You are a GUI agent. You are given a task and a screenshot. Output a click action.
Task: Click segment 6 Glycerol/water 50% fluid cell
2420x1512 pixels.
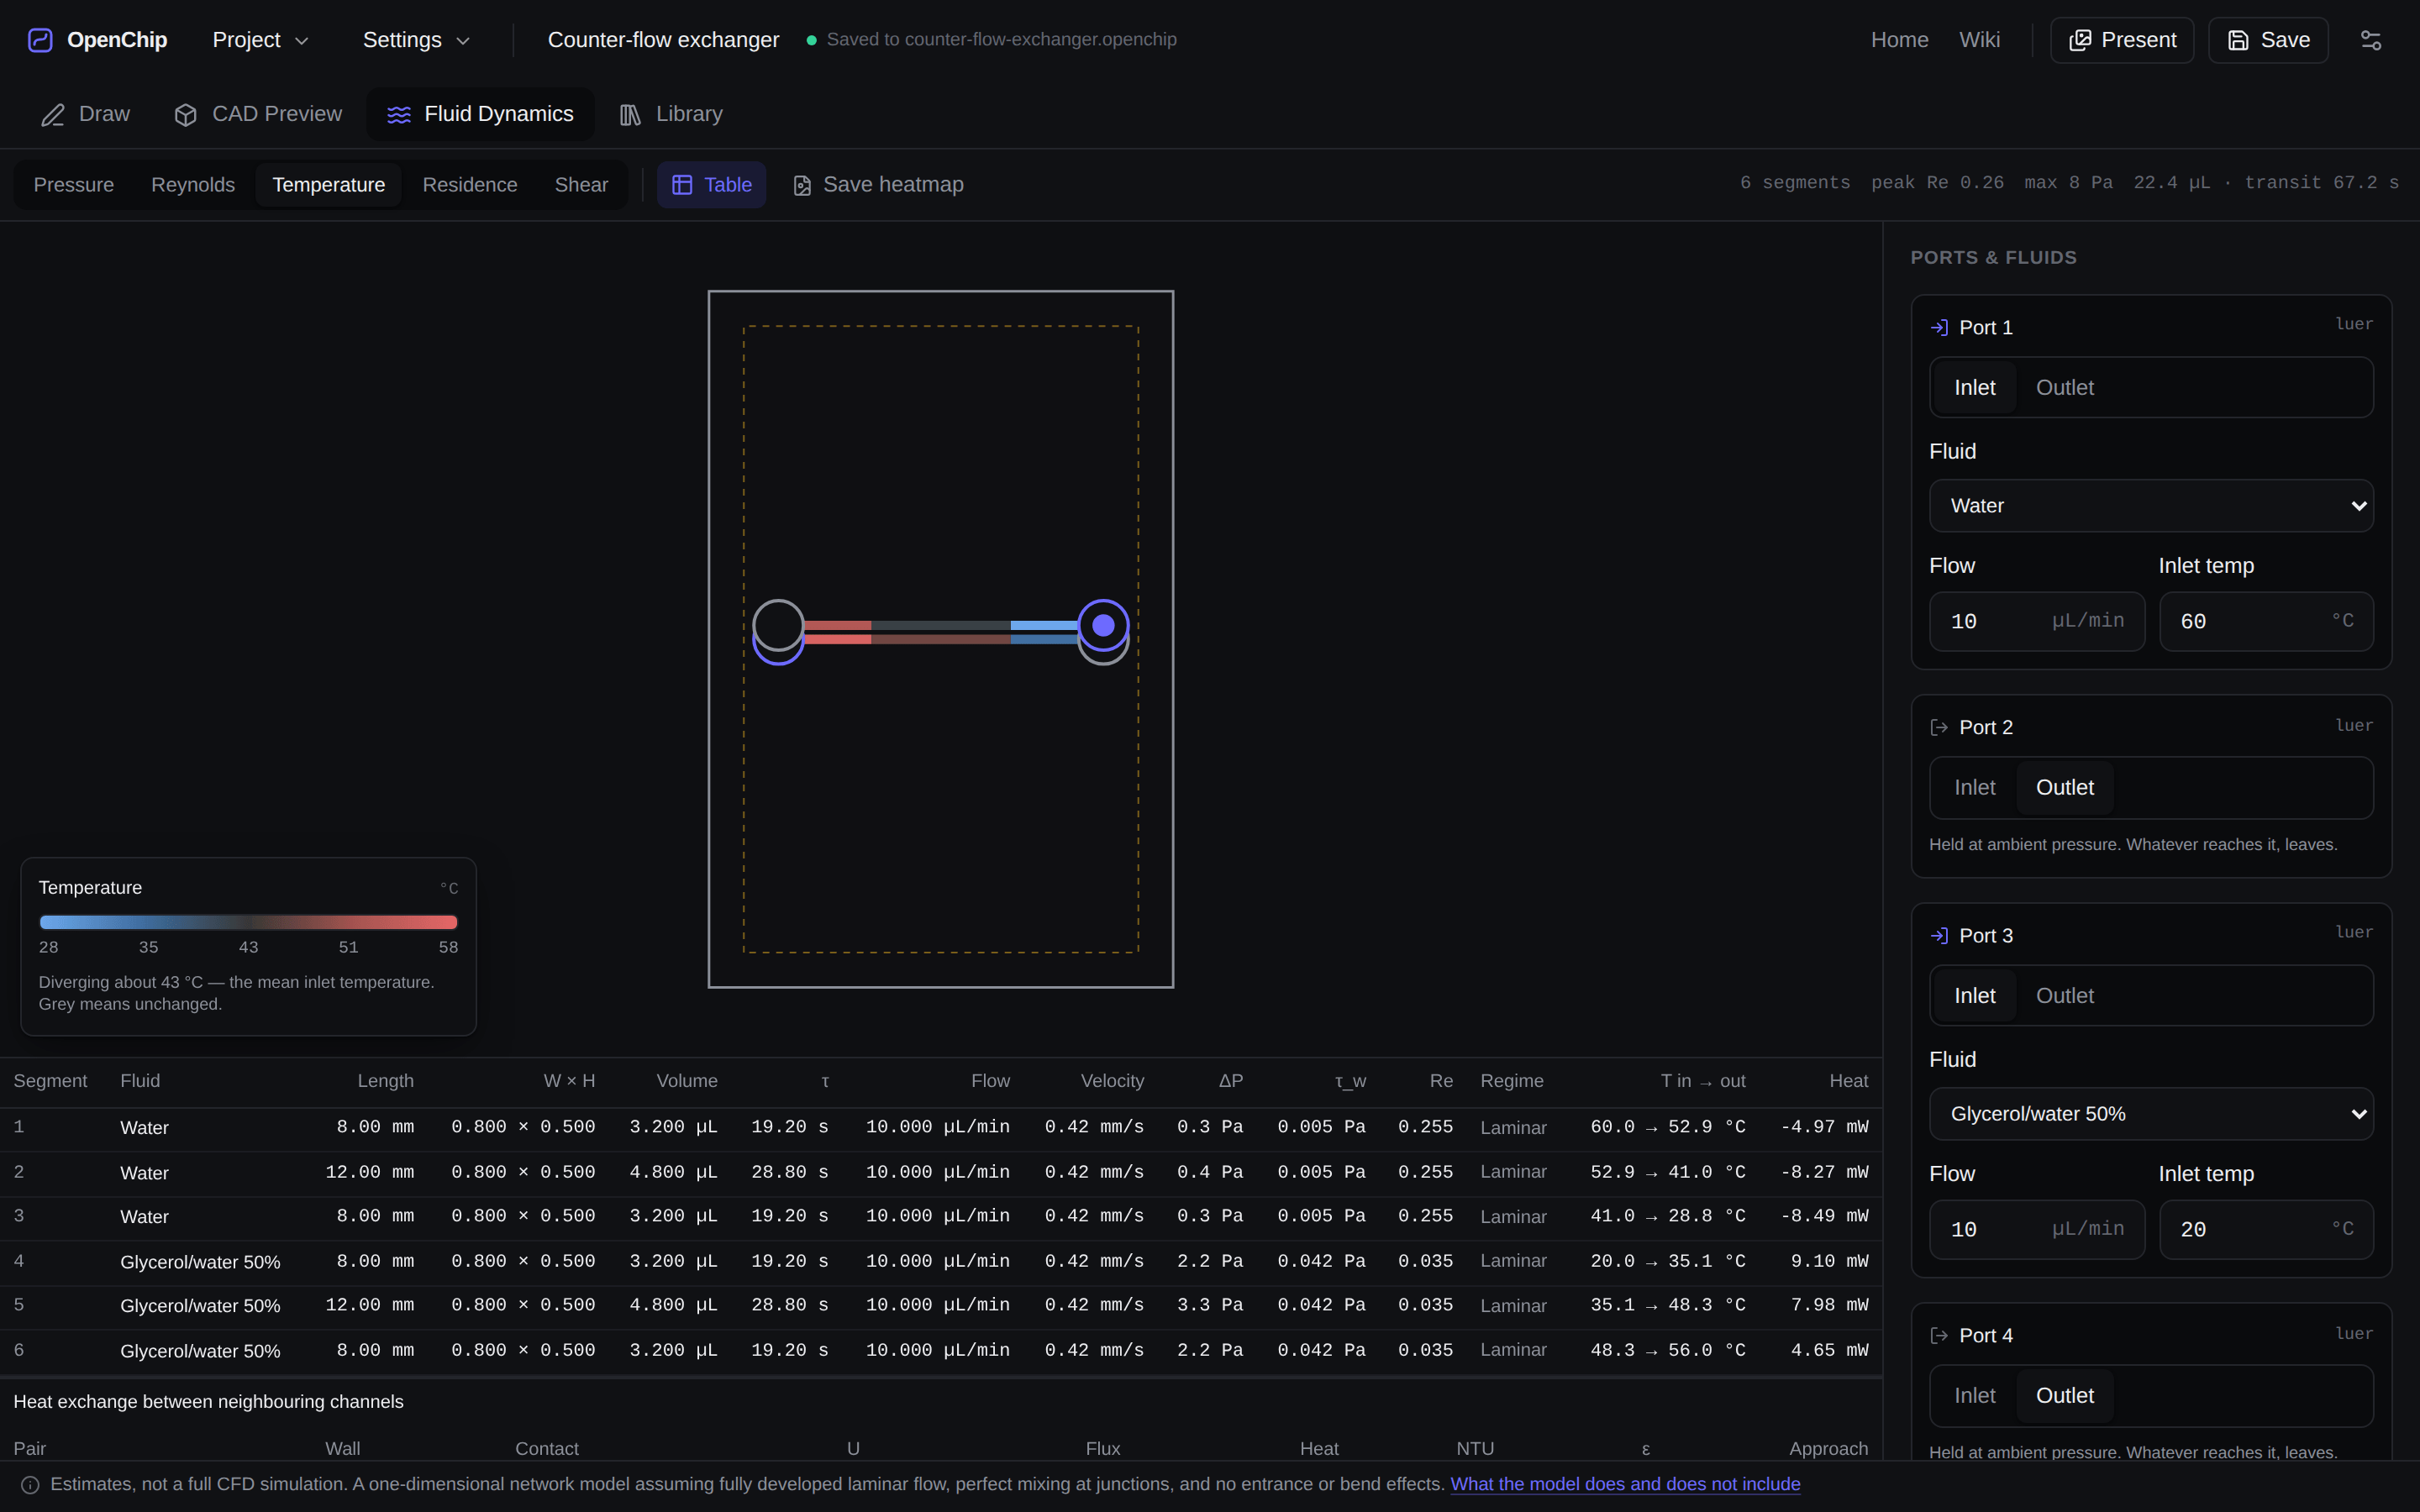(x=200, y=1351)
